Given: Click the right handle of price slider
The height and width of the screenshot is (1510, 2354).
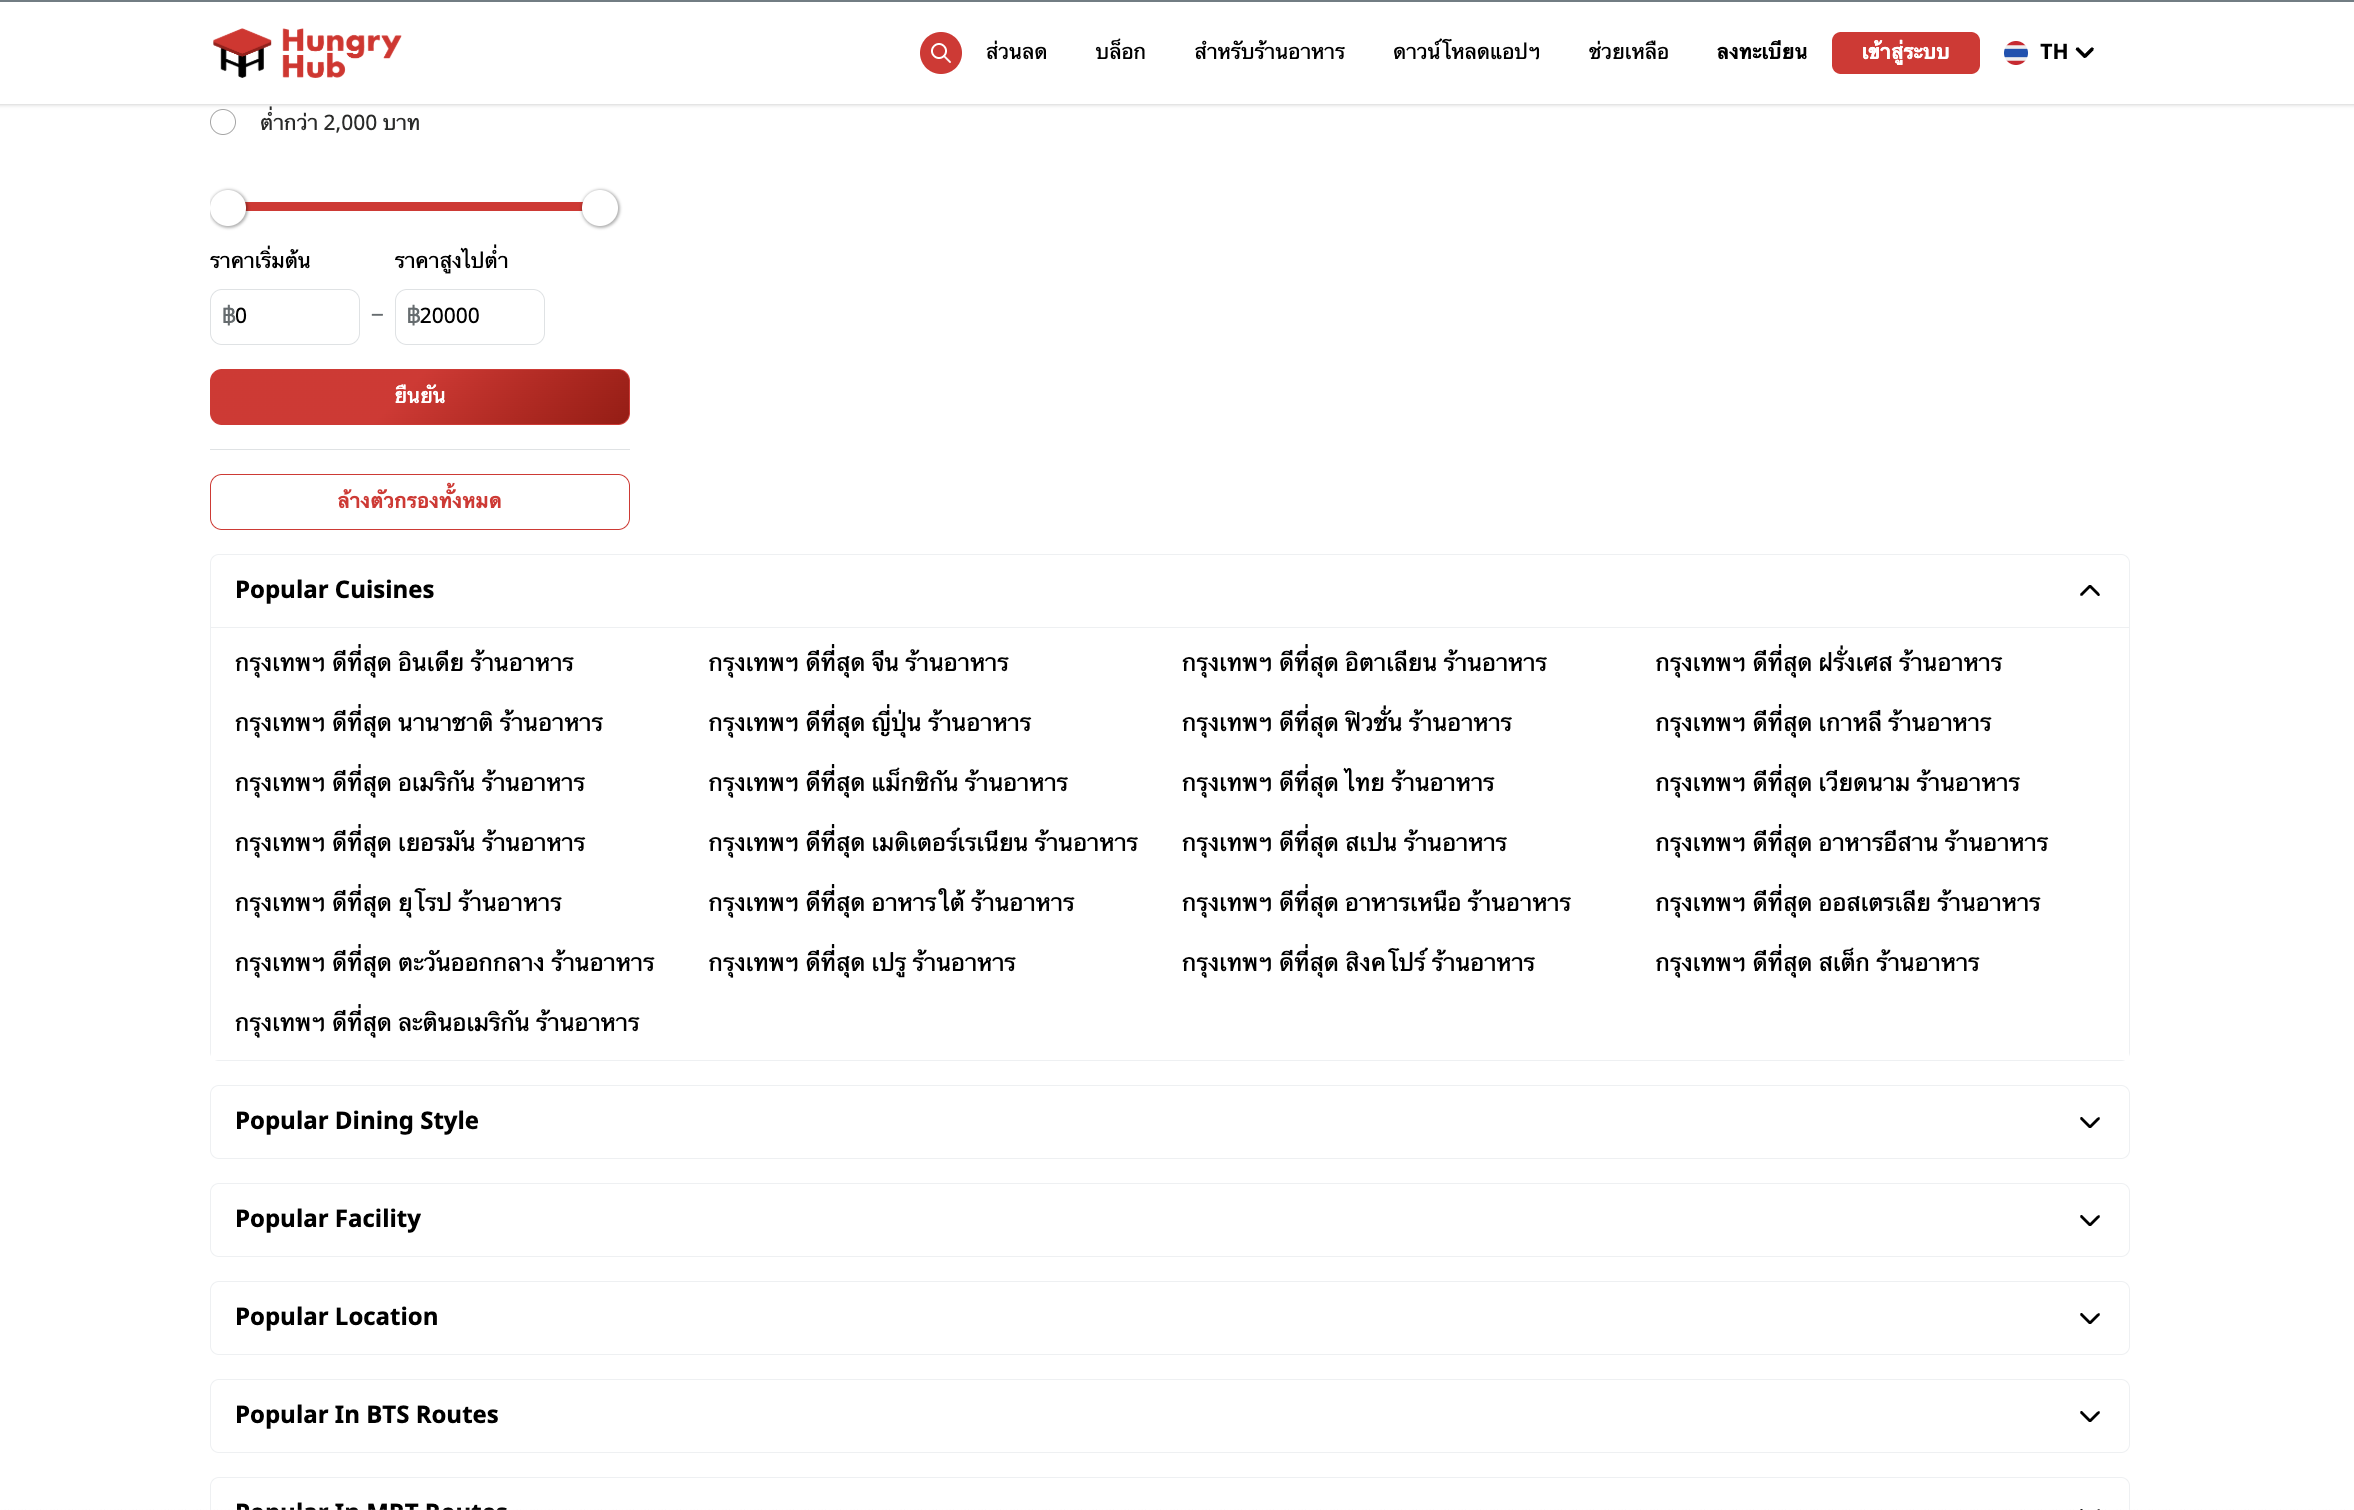Looking at the screenshot, I should 600,208.
